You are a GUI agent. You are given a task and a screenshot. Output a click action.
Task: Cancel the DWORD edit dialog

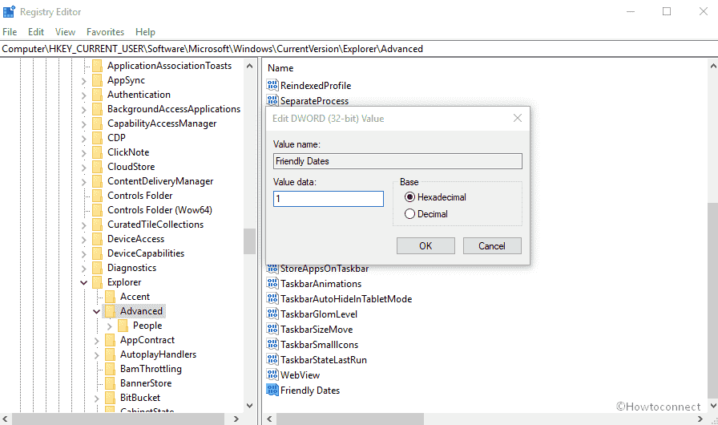pyautogui.click(x=492, y=245)
